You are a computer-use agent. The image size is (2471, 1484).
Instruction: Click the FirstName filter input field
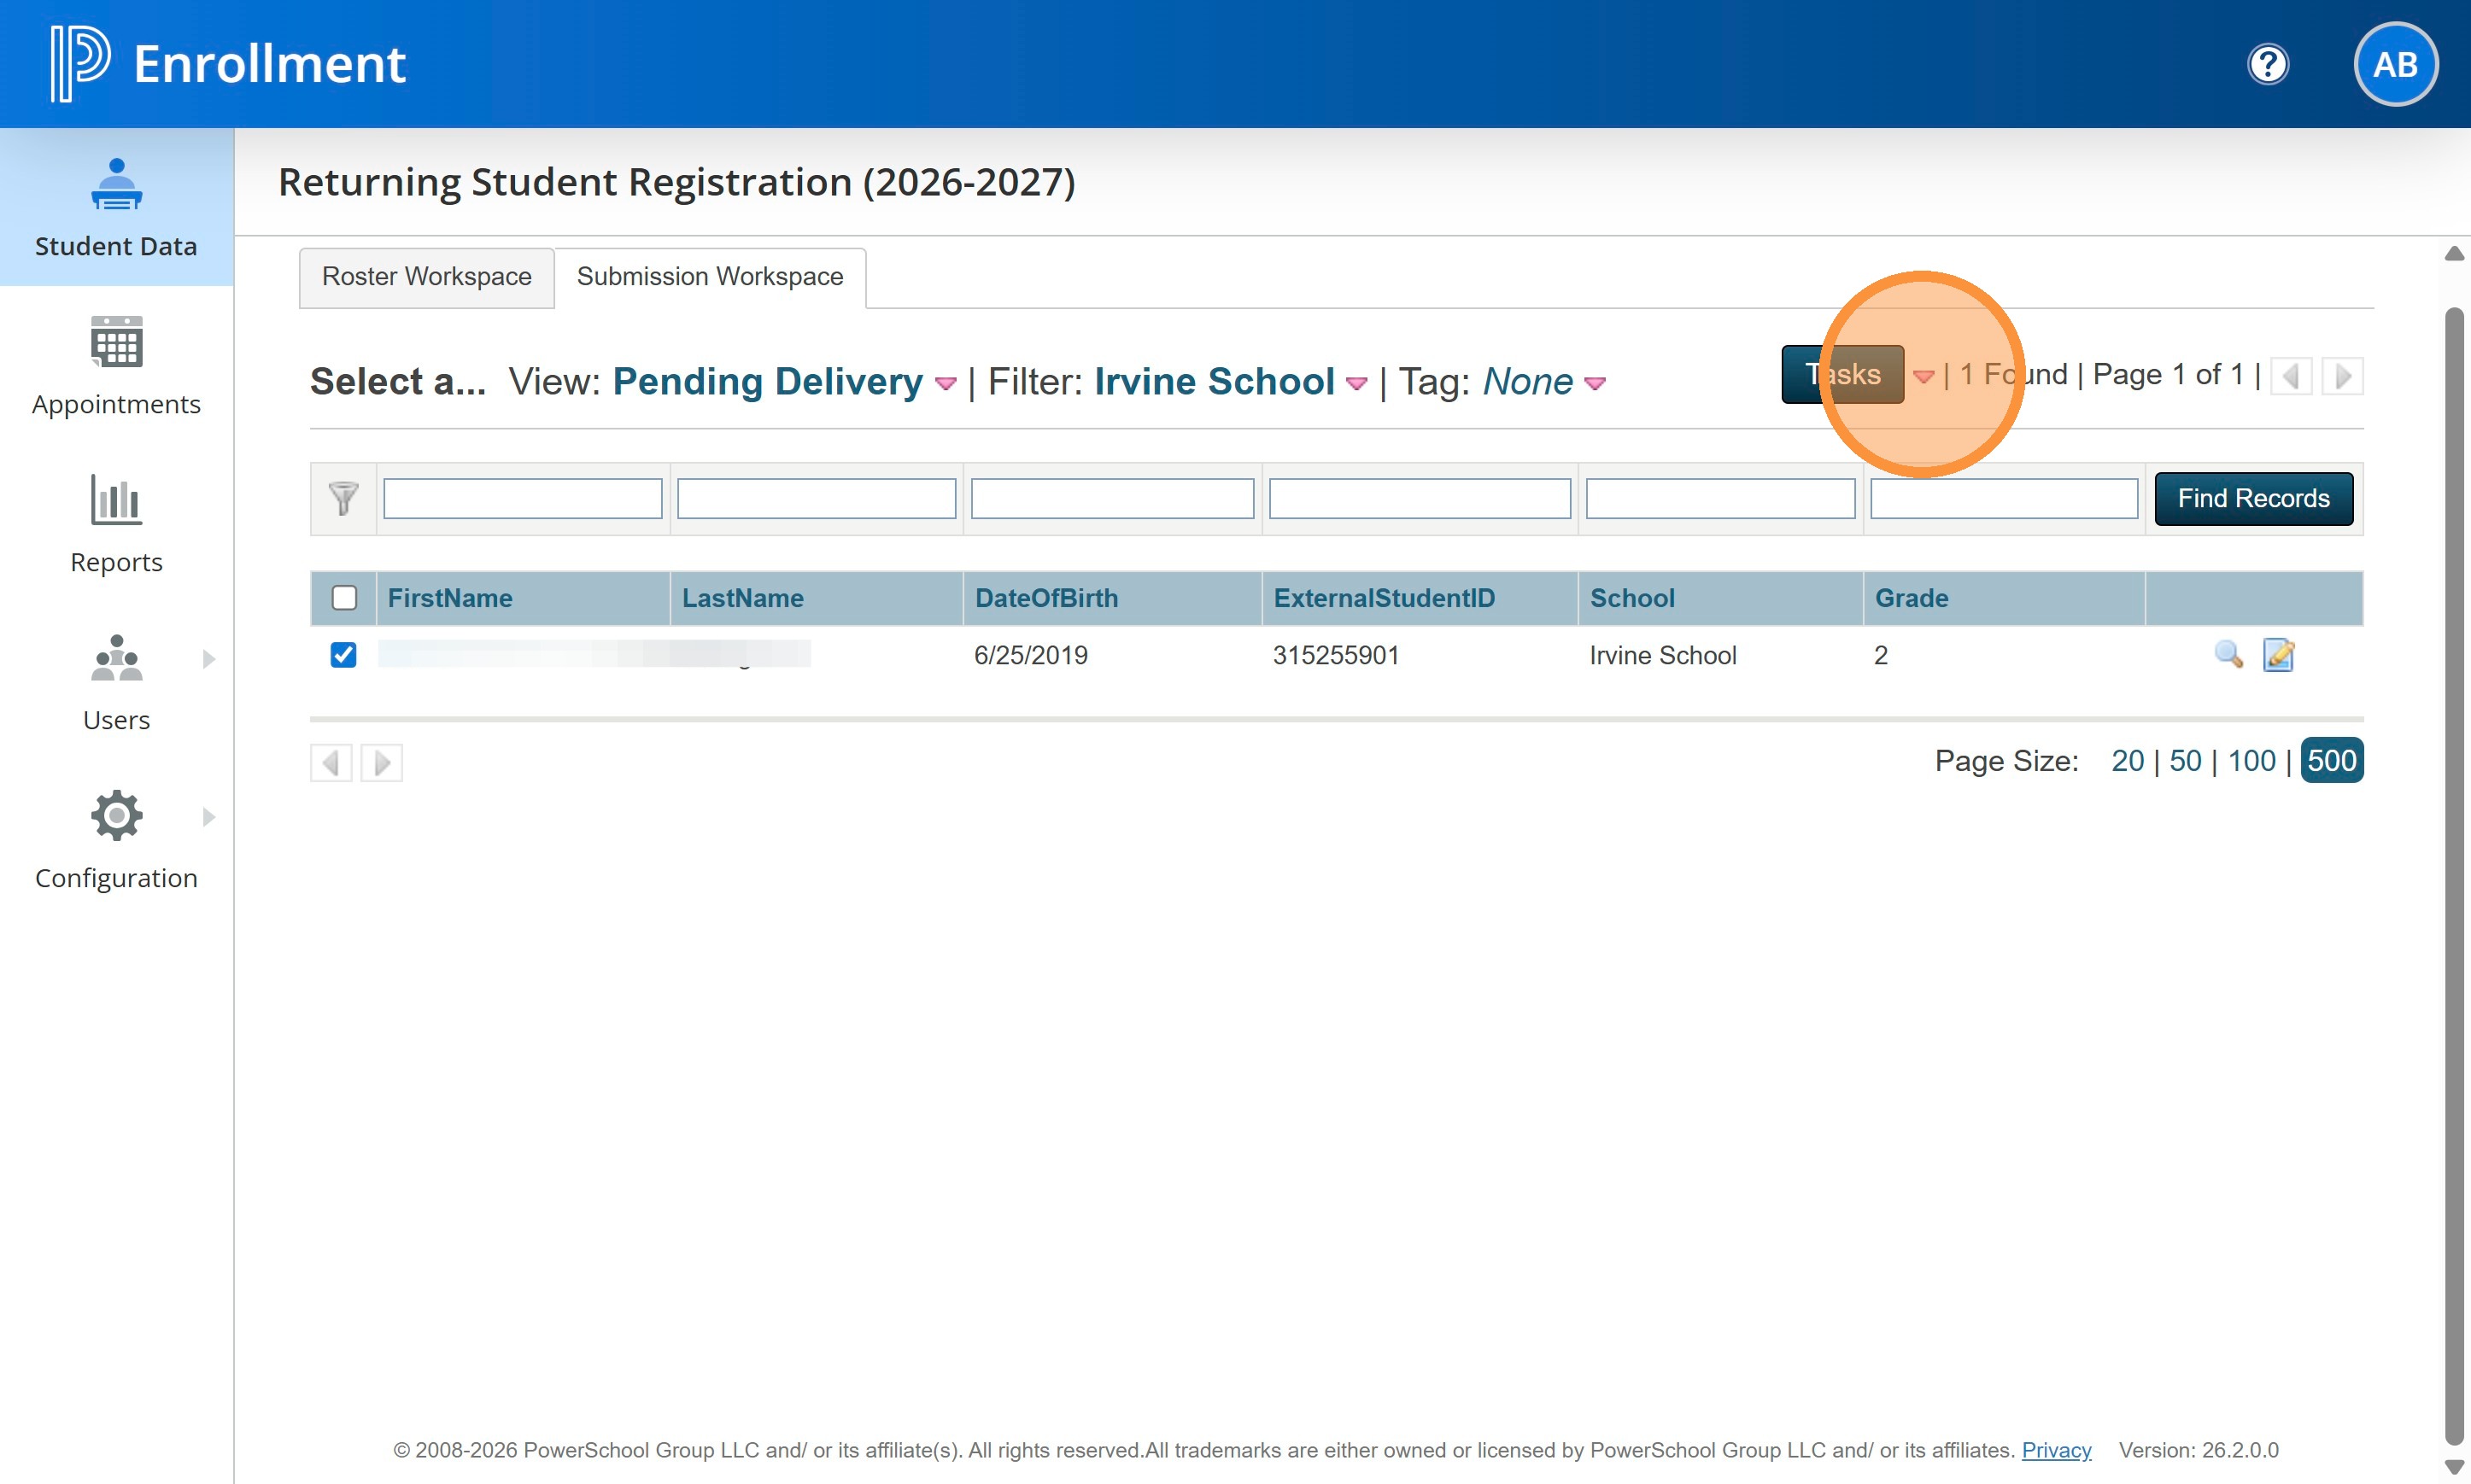pos(522,498)
